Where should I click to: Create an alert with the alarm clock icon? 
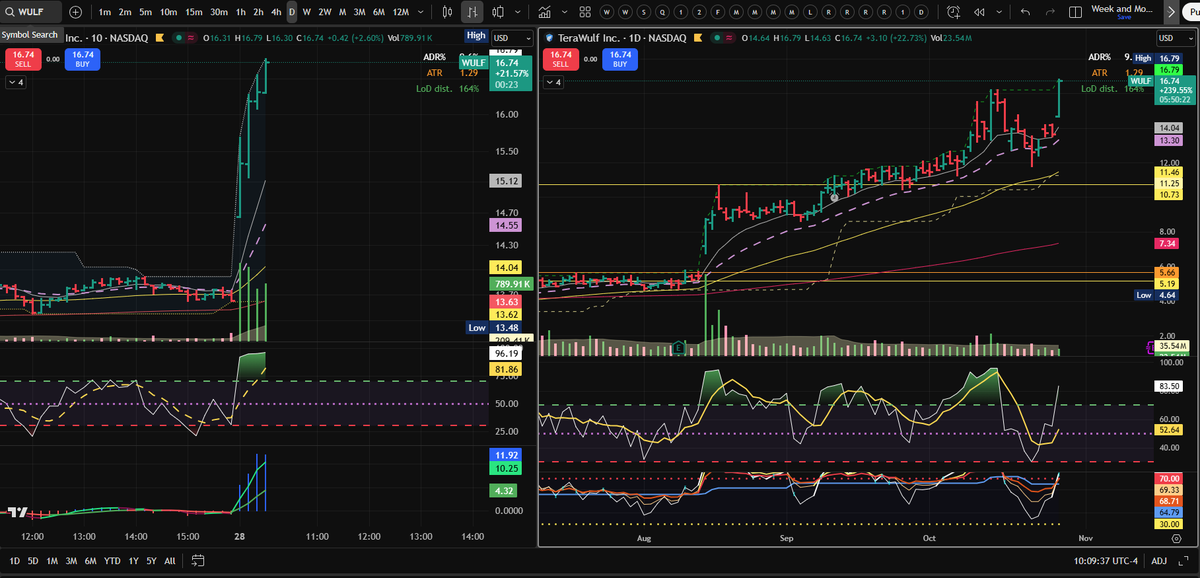[x=953, y=12]
